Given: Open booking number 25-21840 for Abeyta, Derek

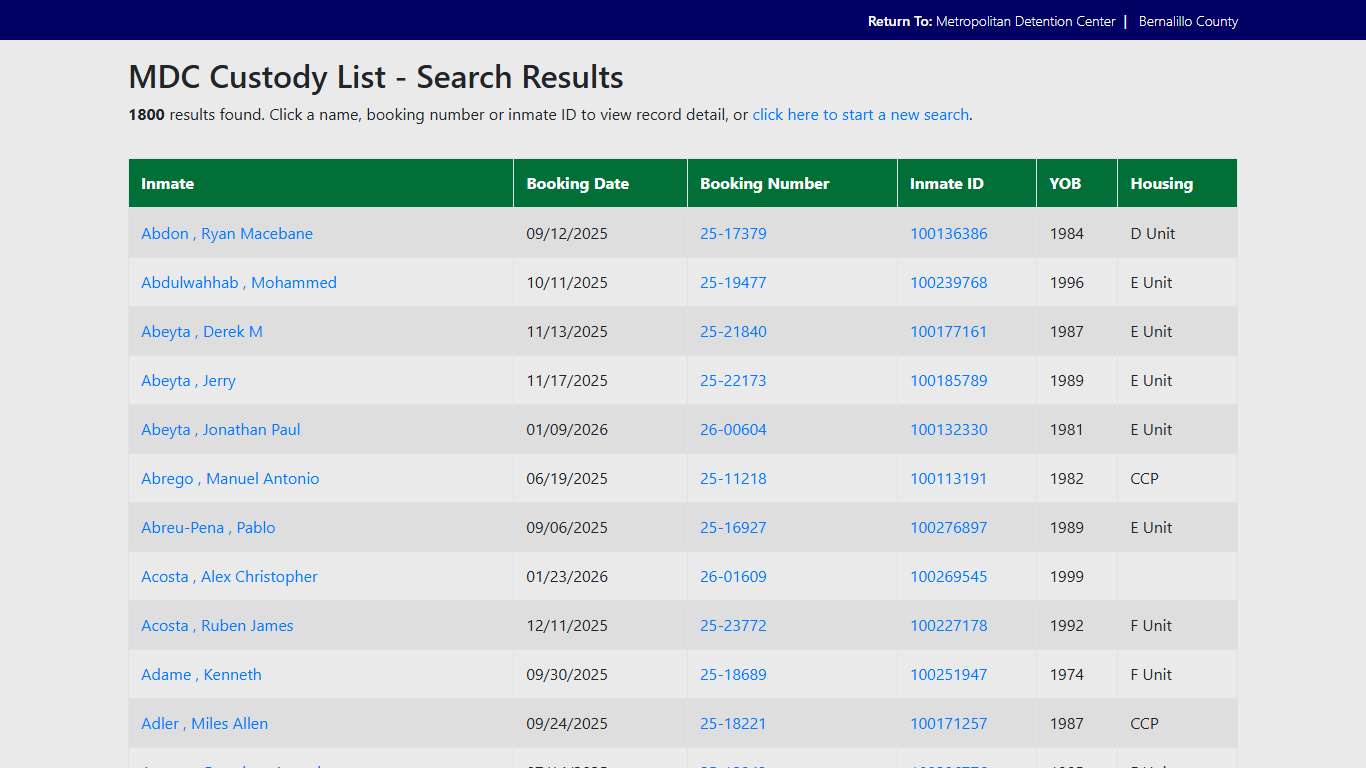Looking at the screenshot, I should [x=733, y=331].
